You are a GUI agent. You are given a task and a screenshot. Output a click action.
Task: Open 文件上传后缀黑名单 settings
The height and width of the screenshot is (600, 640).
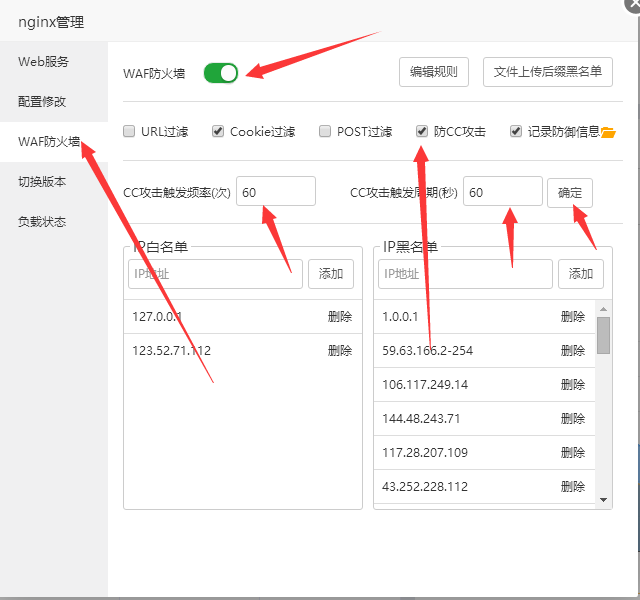click(548, 72)
